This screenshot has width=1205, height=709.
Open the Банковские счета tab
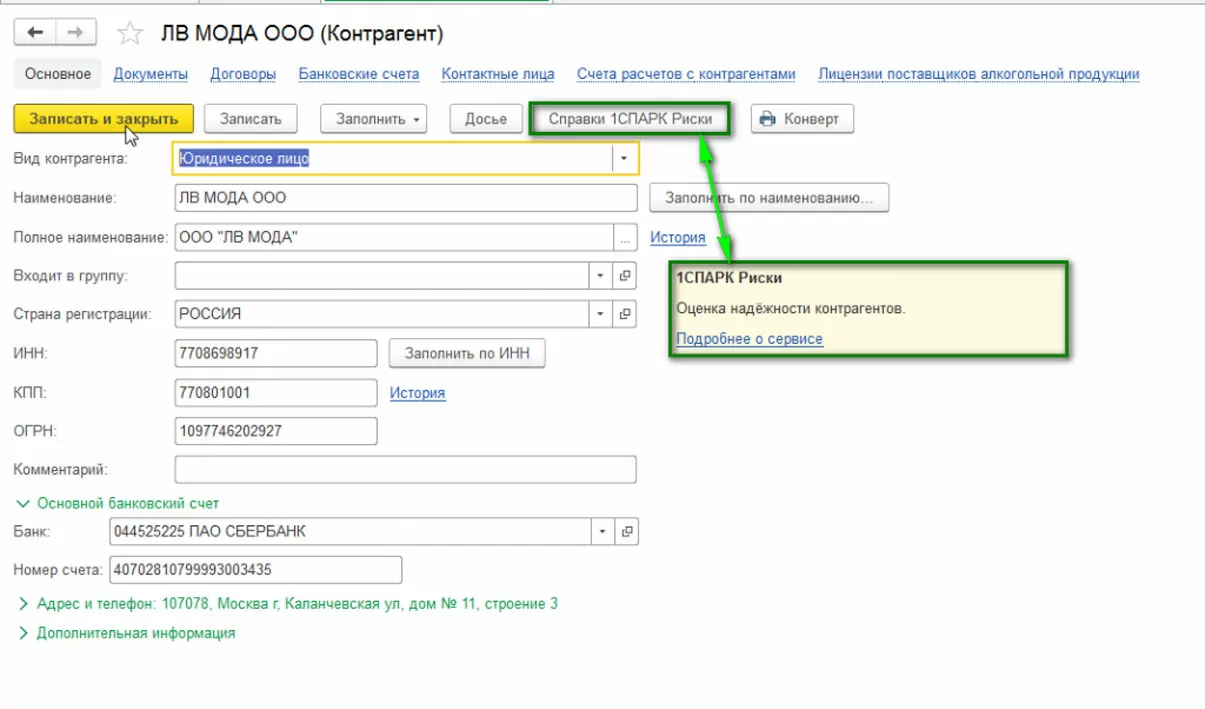pos(359,74)
